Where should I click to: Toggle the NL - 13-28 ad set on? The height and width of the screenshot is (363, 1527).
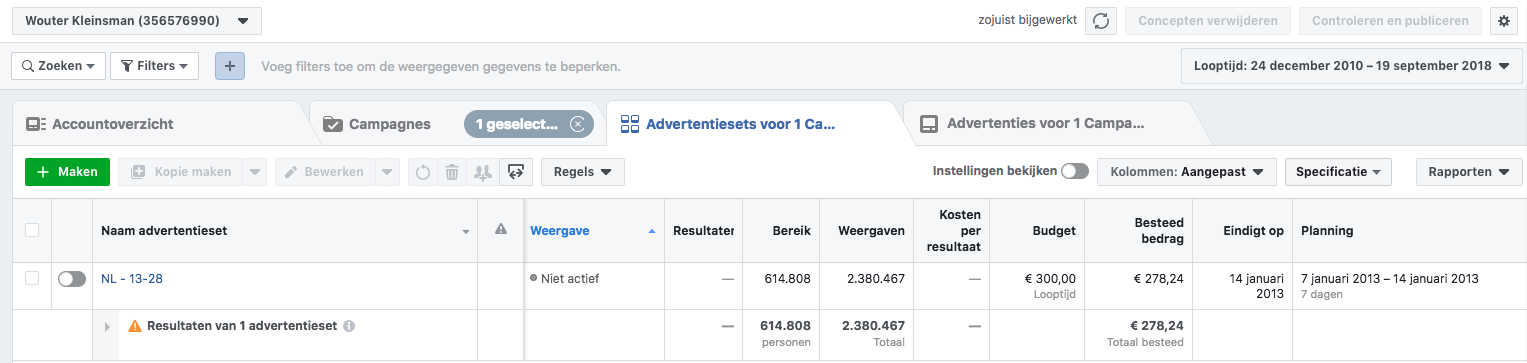[72, 279]
